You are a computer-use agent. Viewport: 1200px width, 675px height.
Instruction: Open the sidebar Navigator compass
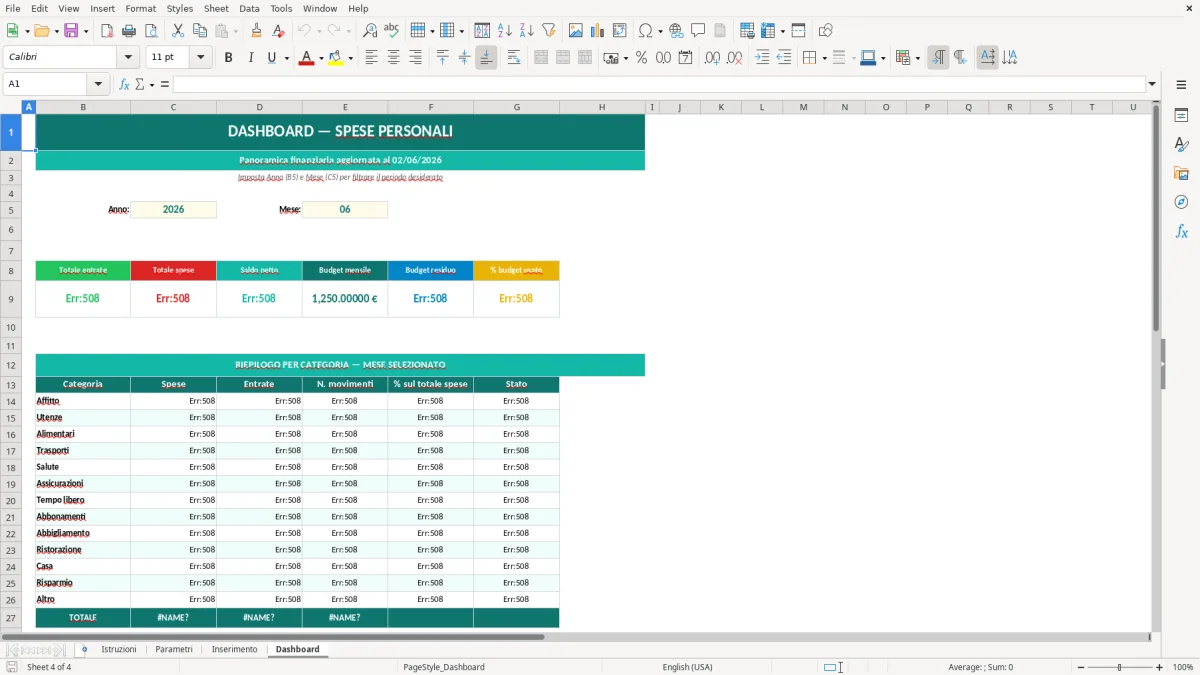pyautogui.click(x=1181, y=202)
